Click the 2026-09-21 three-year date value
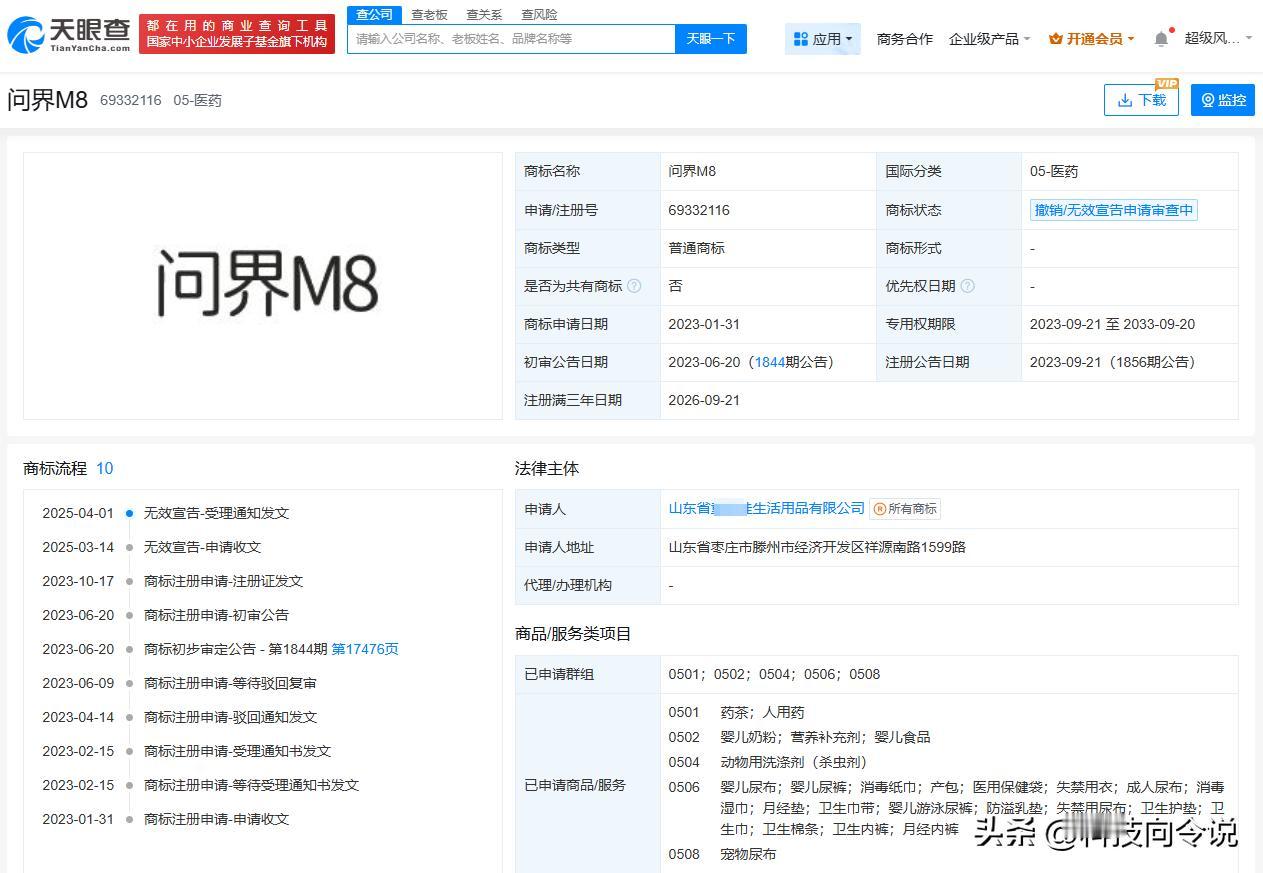This screenshot has width=1263, height=873. coord(704,400)
